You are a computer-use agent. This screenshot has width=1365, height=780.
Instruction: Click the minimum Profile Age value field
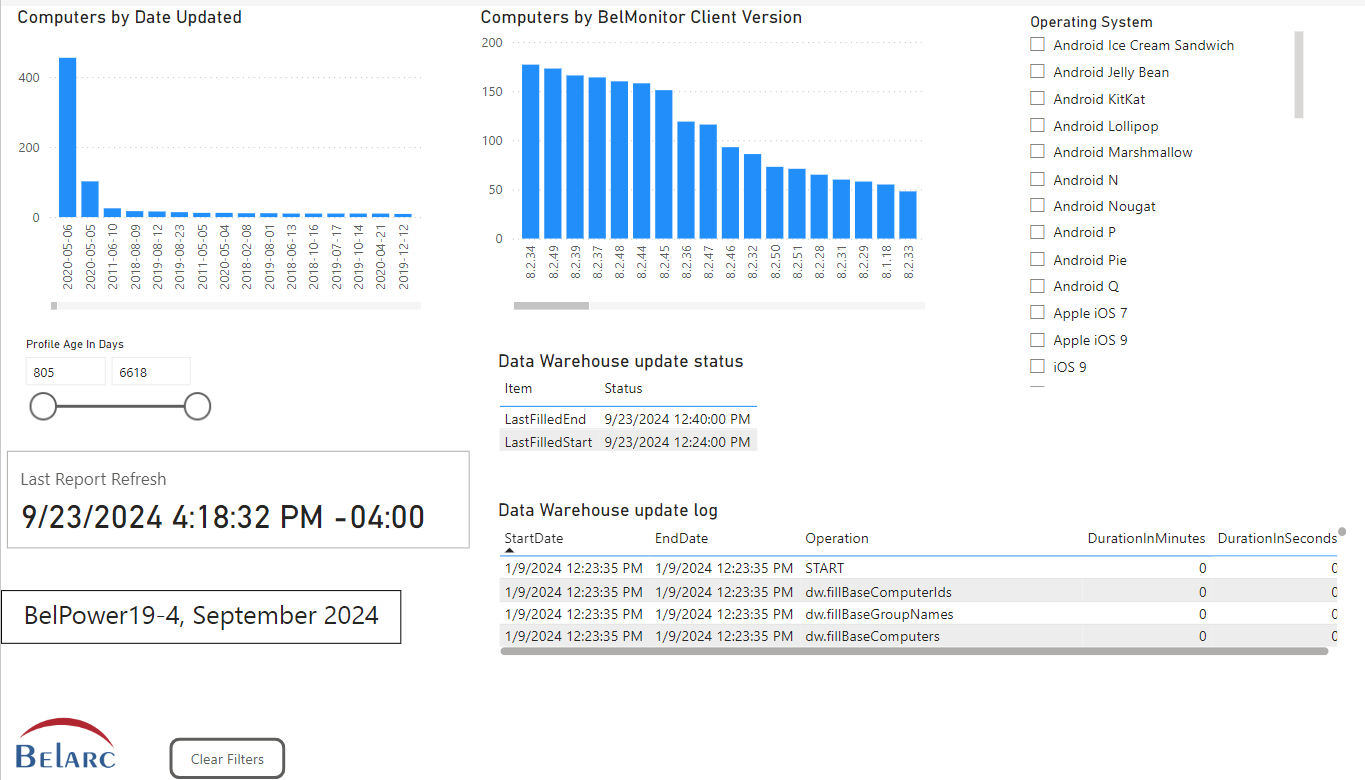pos(65,372)
